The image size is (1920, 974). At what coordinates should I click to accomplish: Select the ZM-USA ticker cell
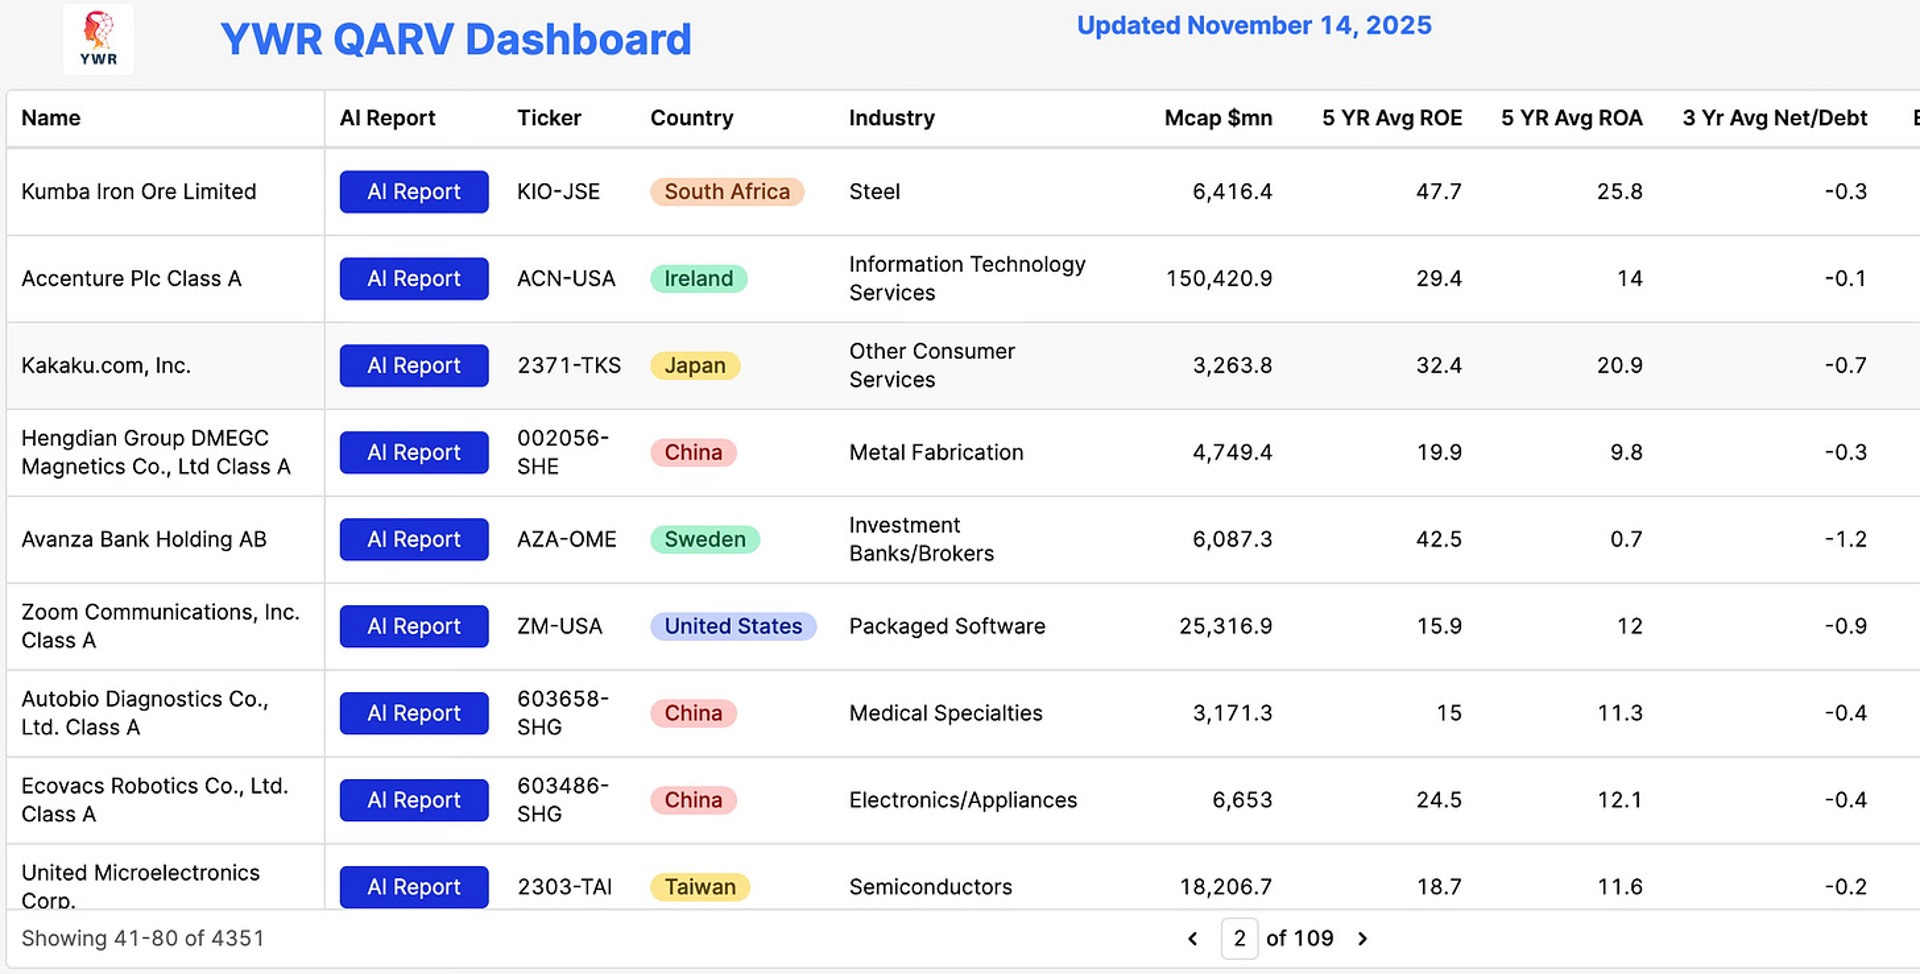560,626
